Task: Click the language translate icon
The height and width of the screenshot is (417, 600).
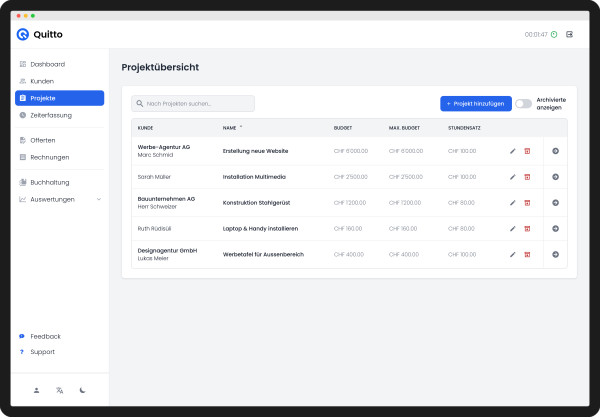Action: (x=60, y=390)
